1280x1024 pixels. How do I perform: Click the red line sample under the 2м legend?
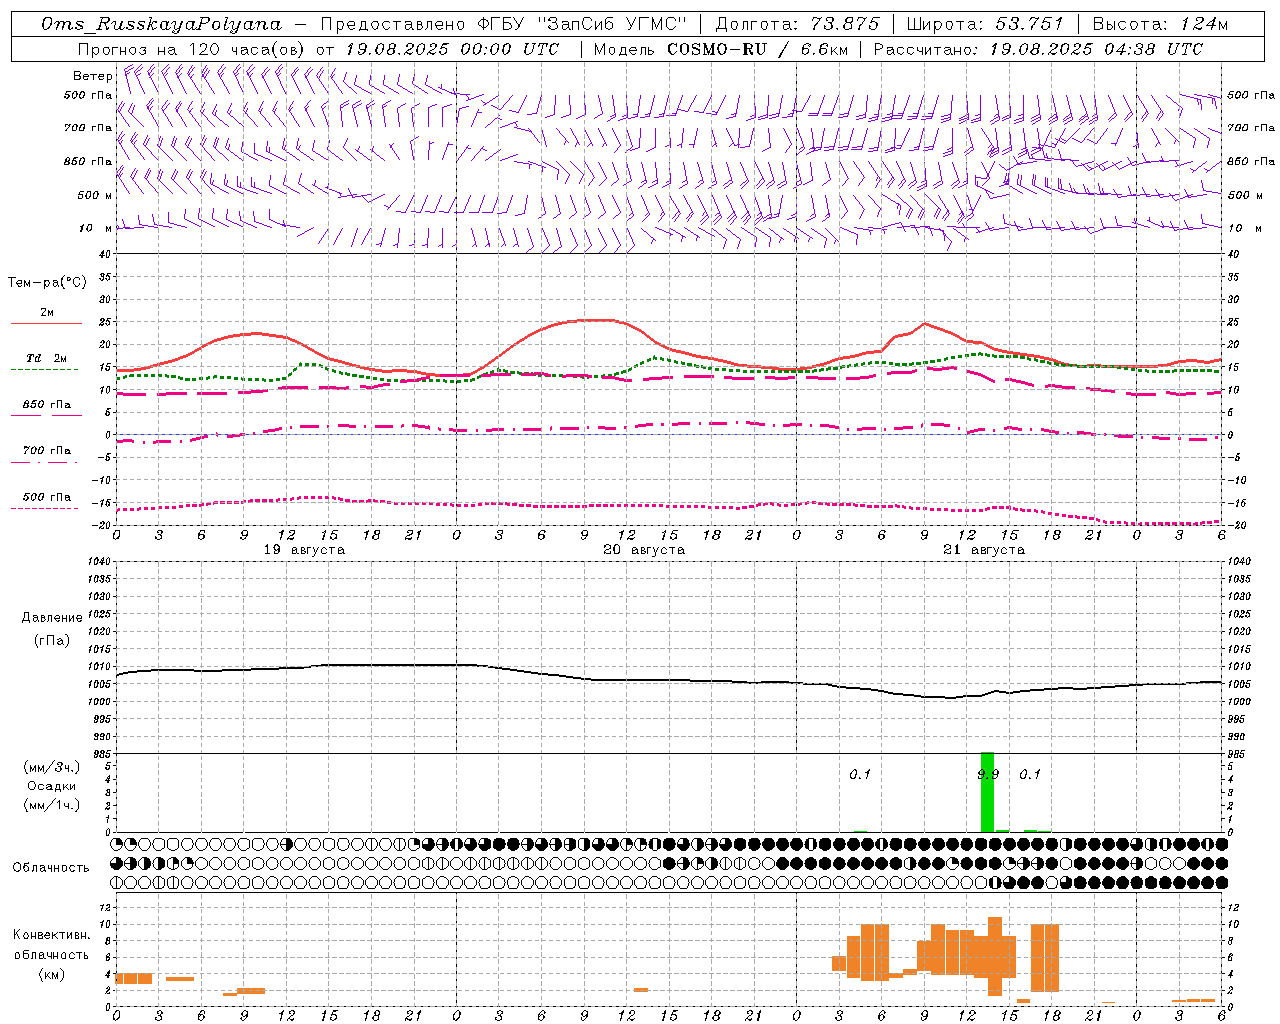click(x=46, y=323)
